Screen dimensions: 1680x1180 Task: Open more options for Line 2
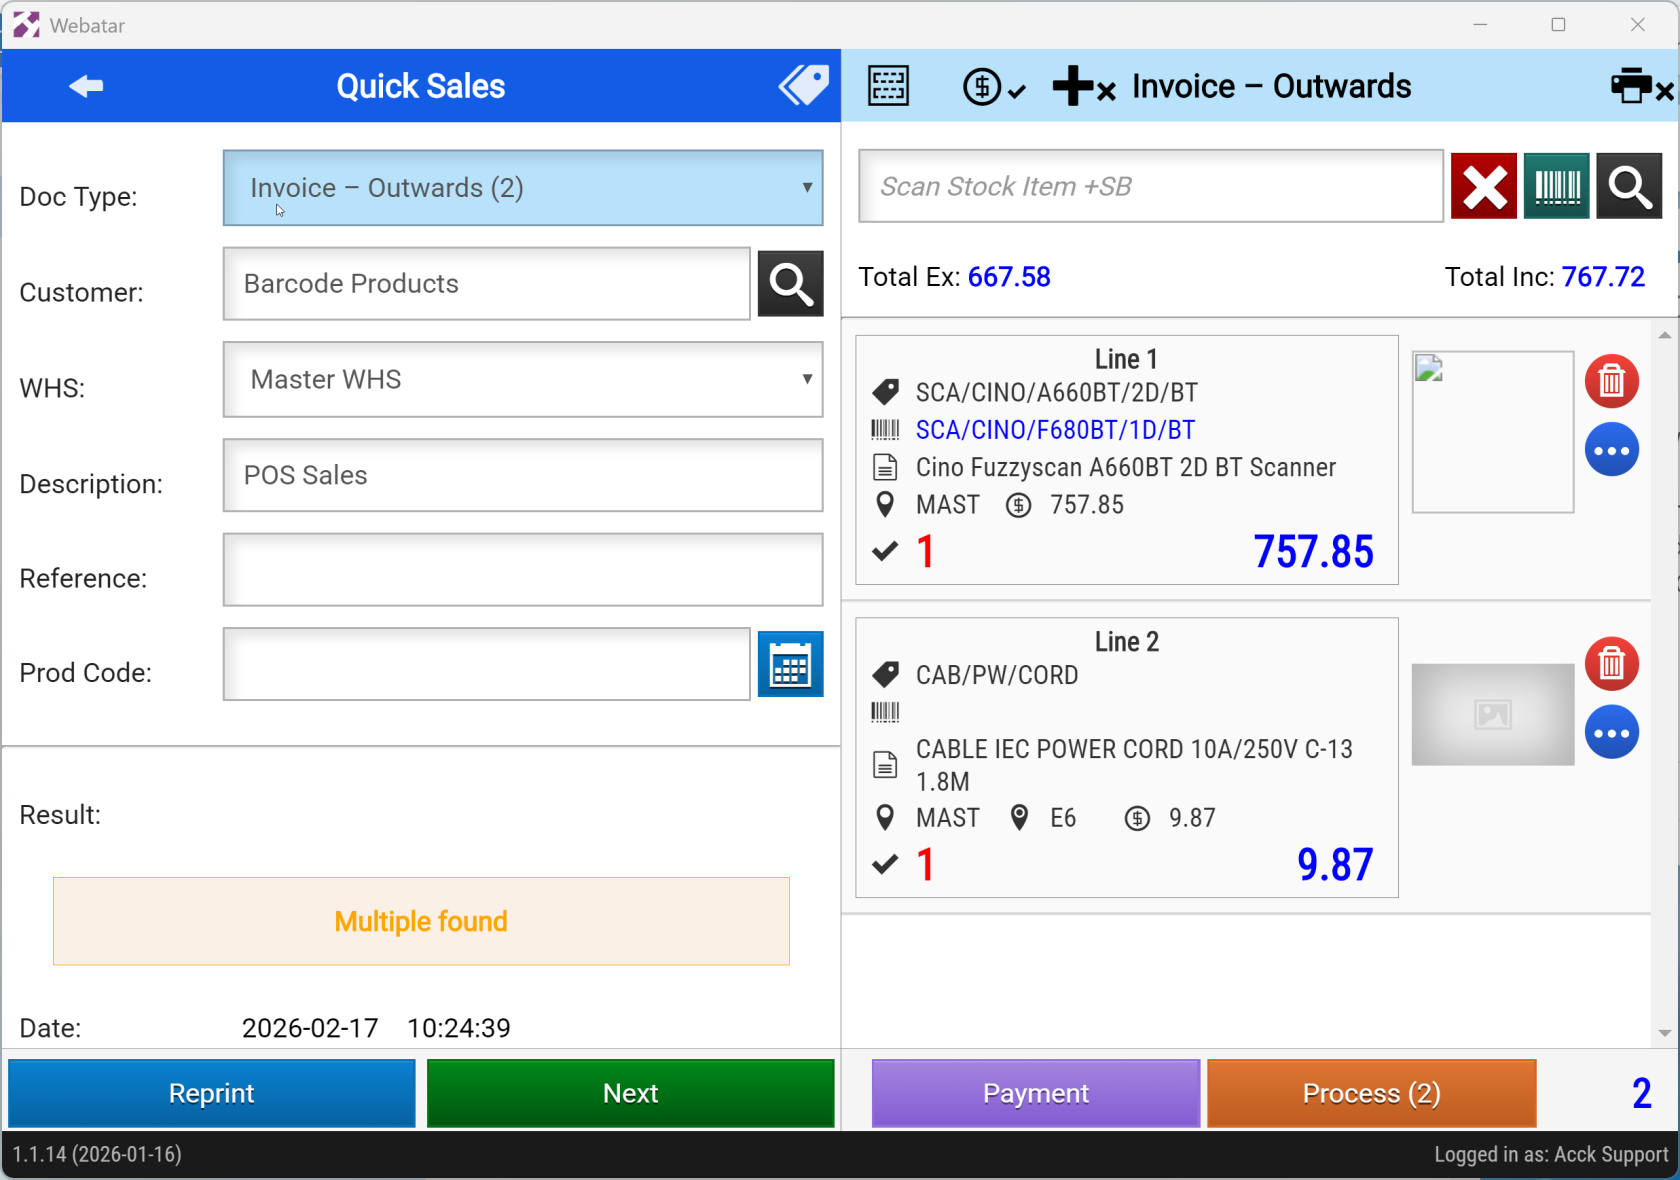coord(1611,733)
